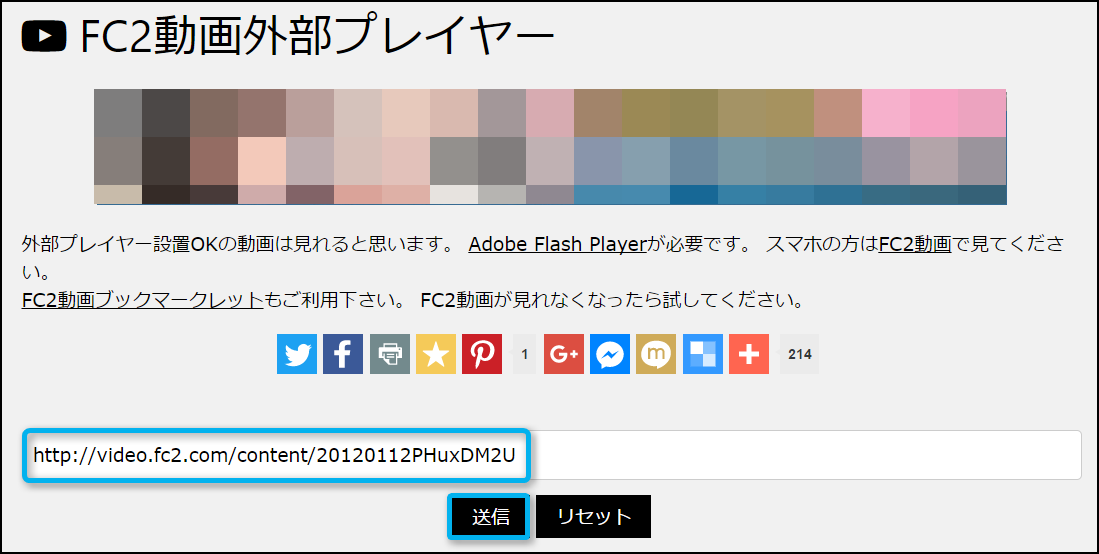The image size is (1099, 554).
Task: Share the page on Twitter
Action: 296,354
